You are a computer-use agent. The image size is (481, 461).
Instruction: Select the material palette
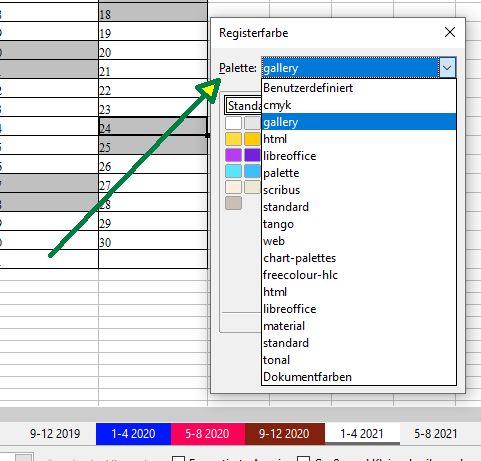coord(359,326)
